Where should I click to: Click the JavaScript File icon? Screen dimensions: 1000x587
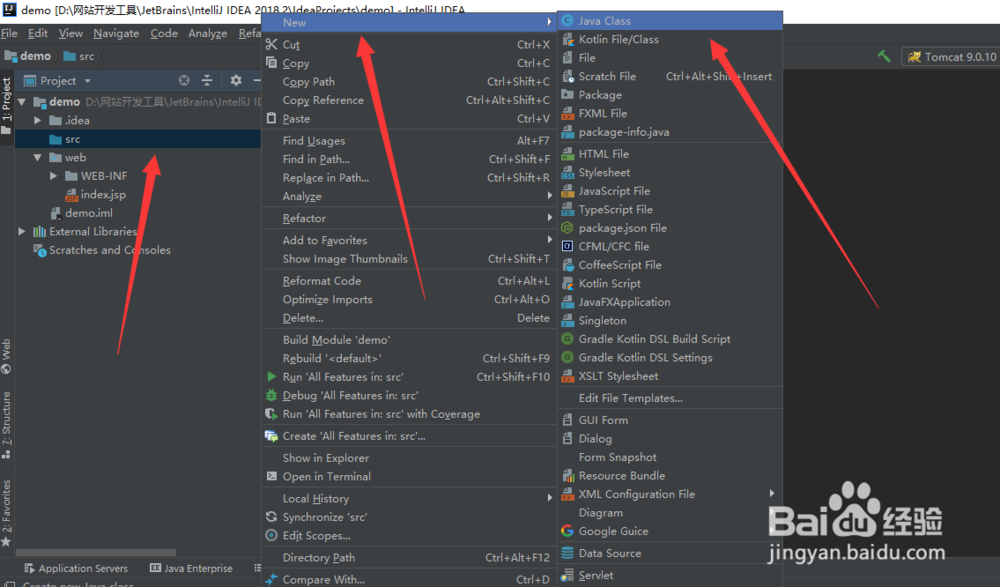567,191
